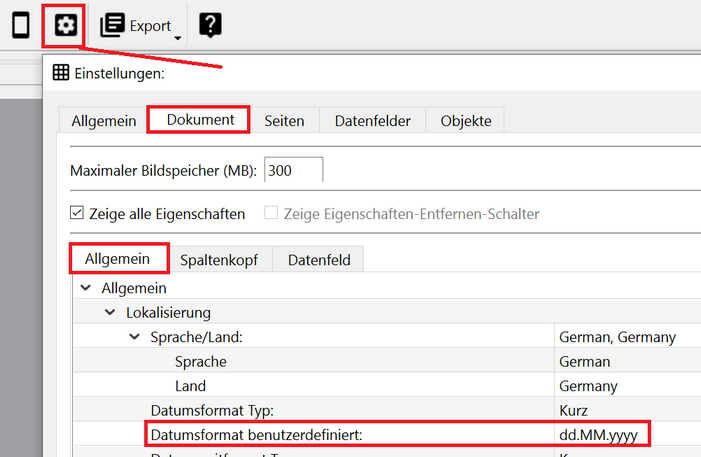Open settings via the gear icon
Screen dimensions: 701x457
[63, 25]
